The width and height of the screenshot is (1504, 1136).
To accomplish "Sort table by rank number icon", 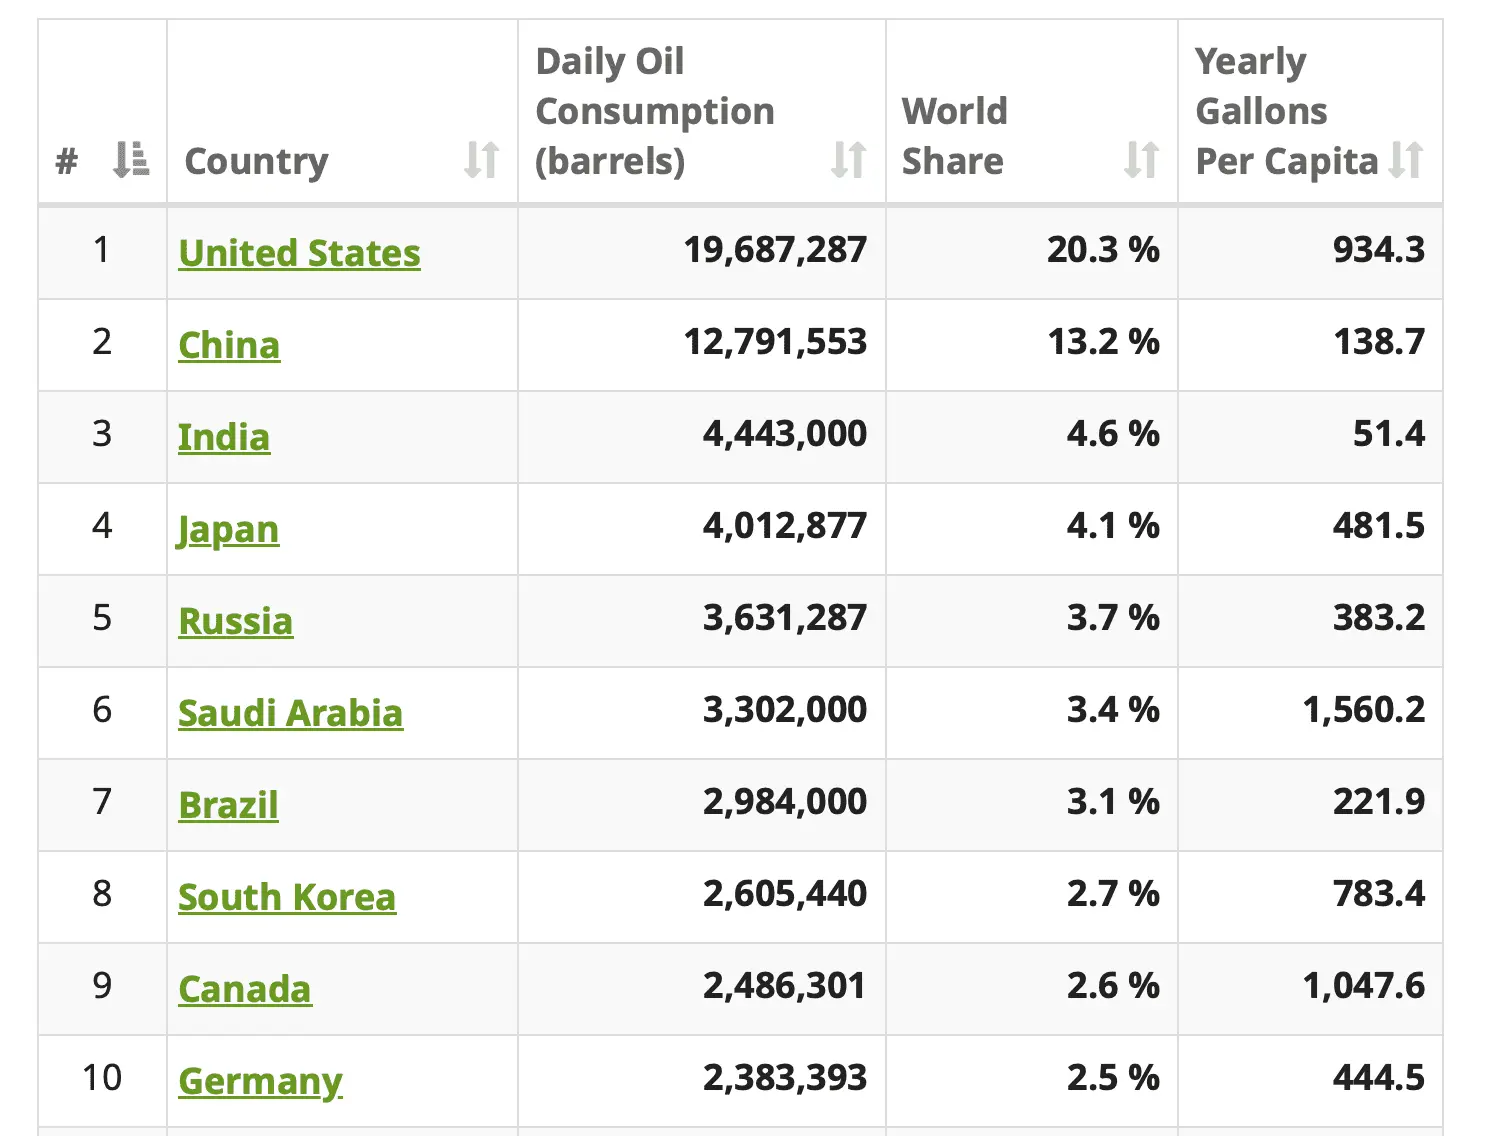I will click(x=131, y=160).
